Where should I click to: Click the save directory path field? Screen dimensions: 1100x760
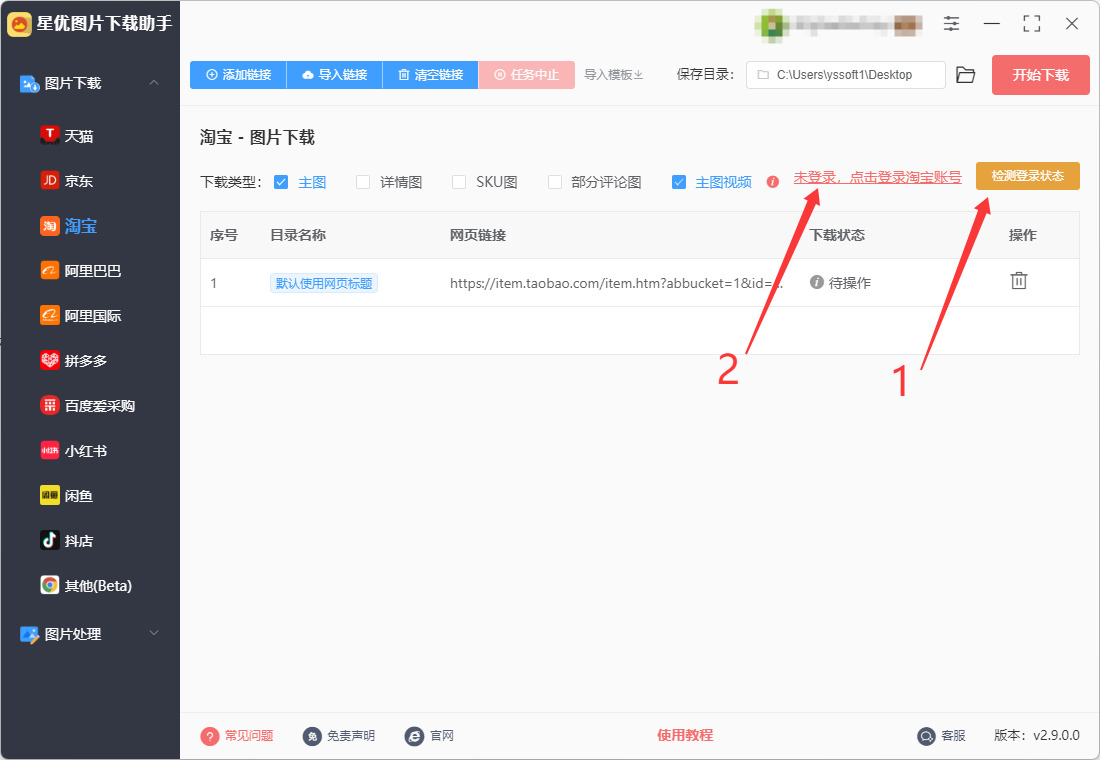[x=846, y=75]
